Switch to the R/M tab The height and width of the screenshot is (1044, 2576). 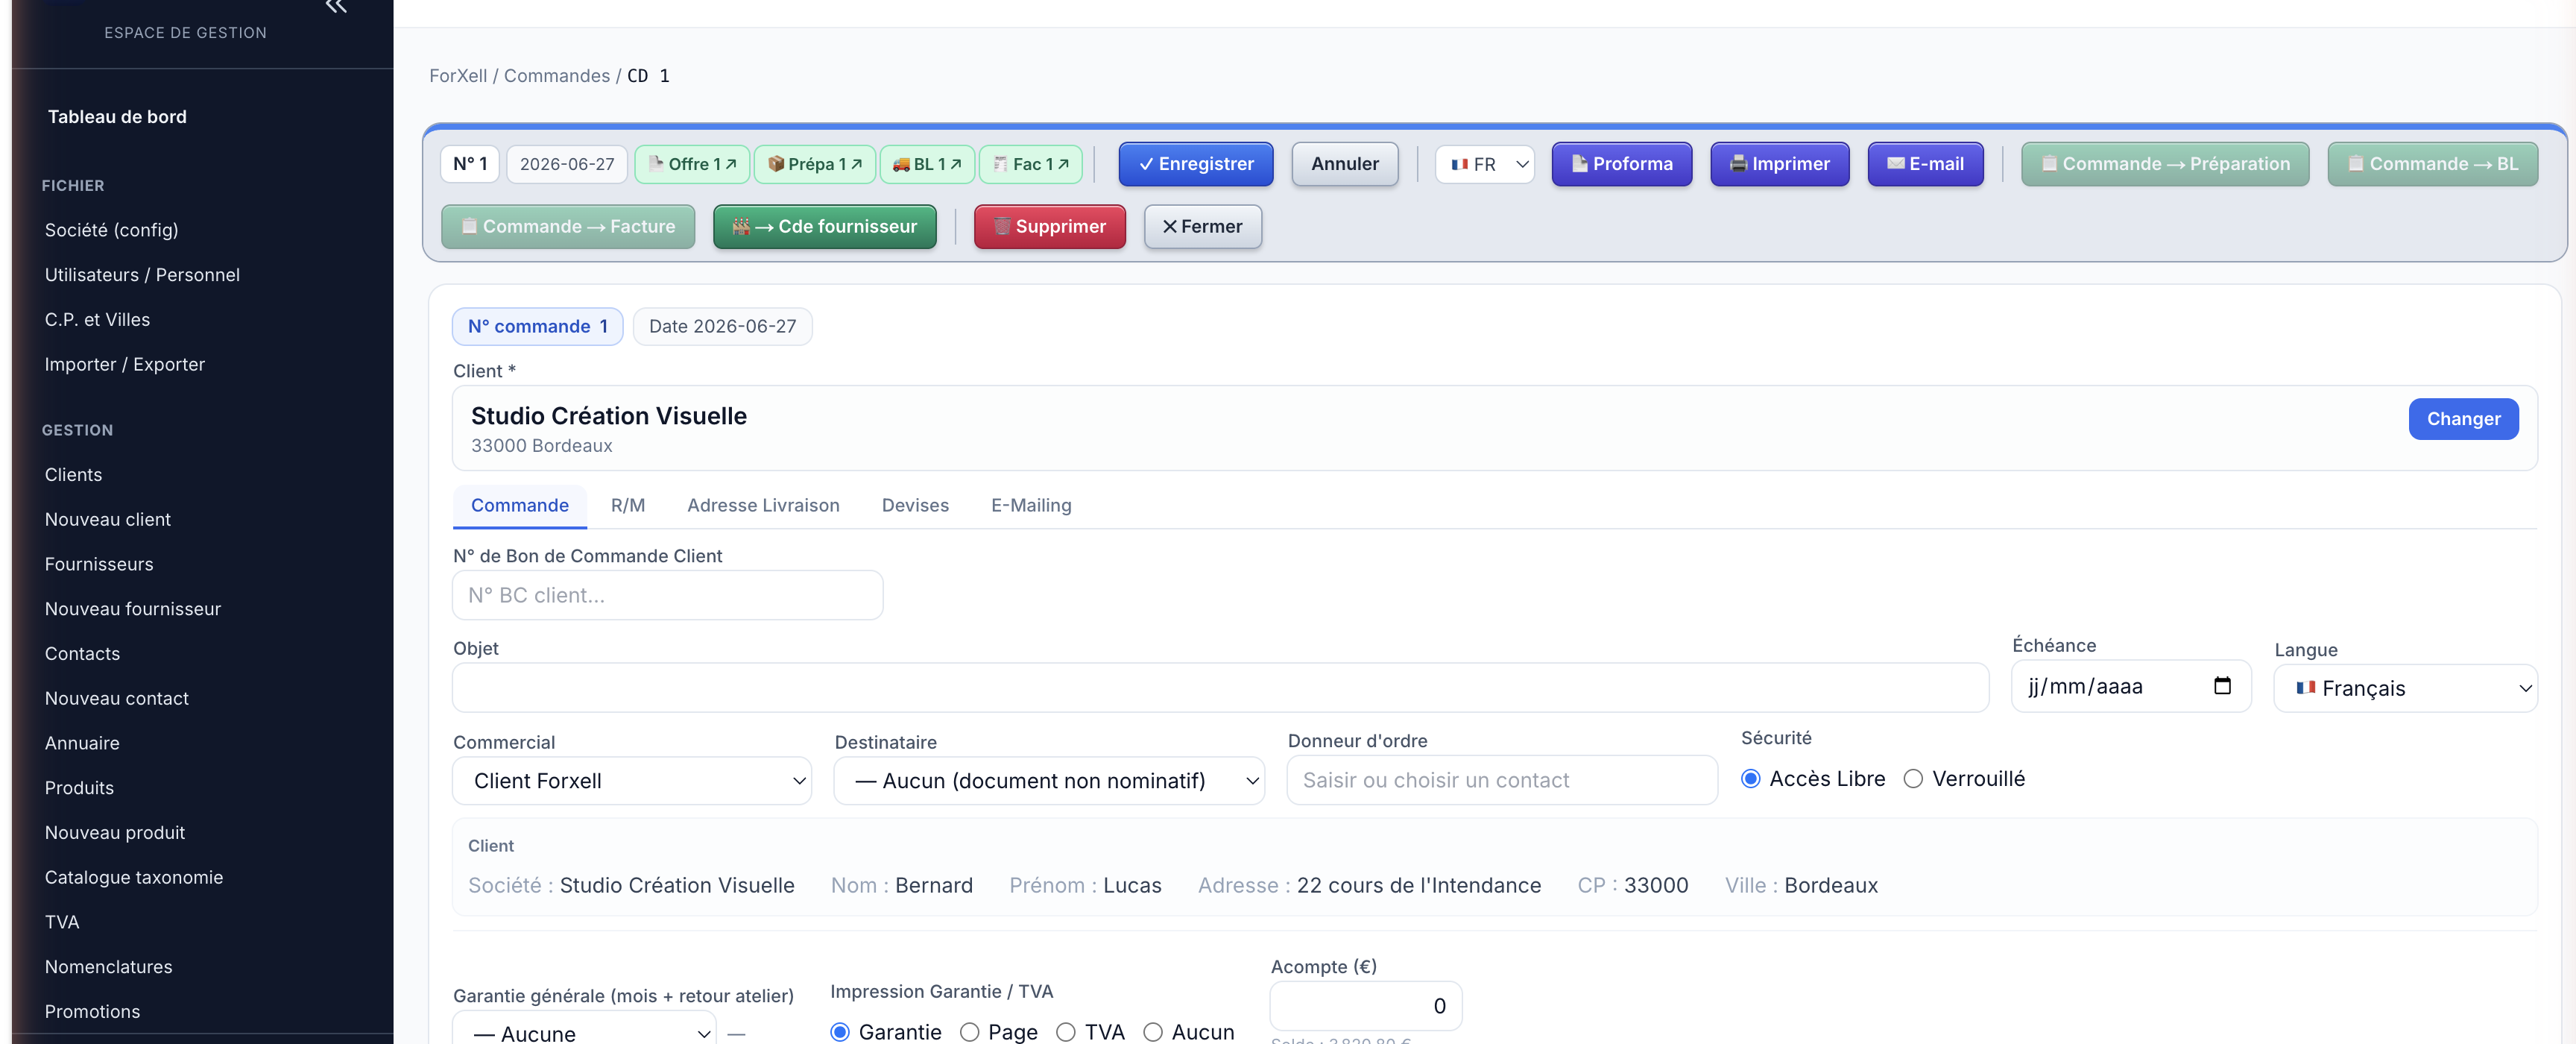628,506
